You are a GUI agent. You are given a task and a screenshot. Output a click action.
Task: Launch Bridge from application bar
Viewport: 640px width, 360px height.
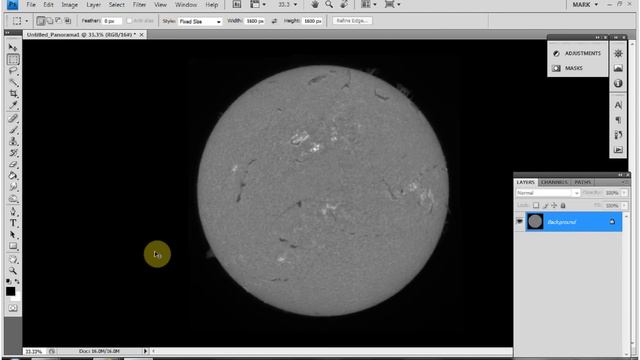pyautogui.click(x=237, y=4)
